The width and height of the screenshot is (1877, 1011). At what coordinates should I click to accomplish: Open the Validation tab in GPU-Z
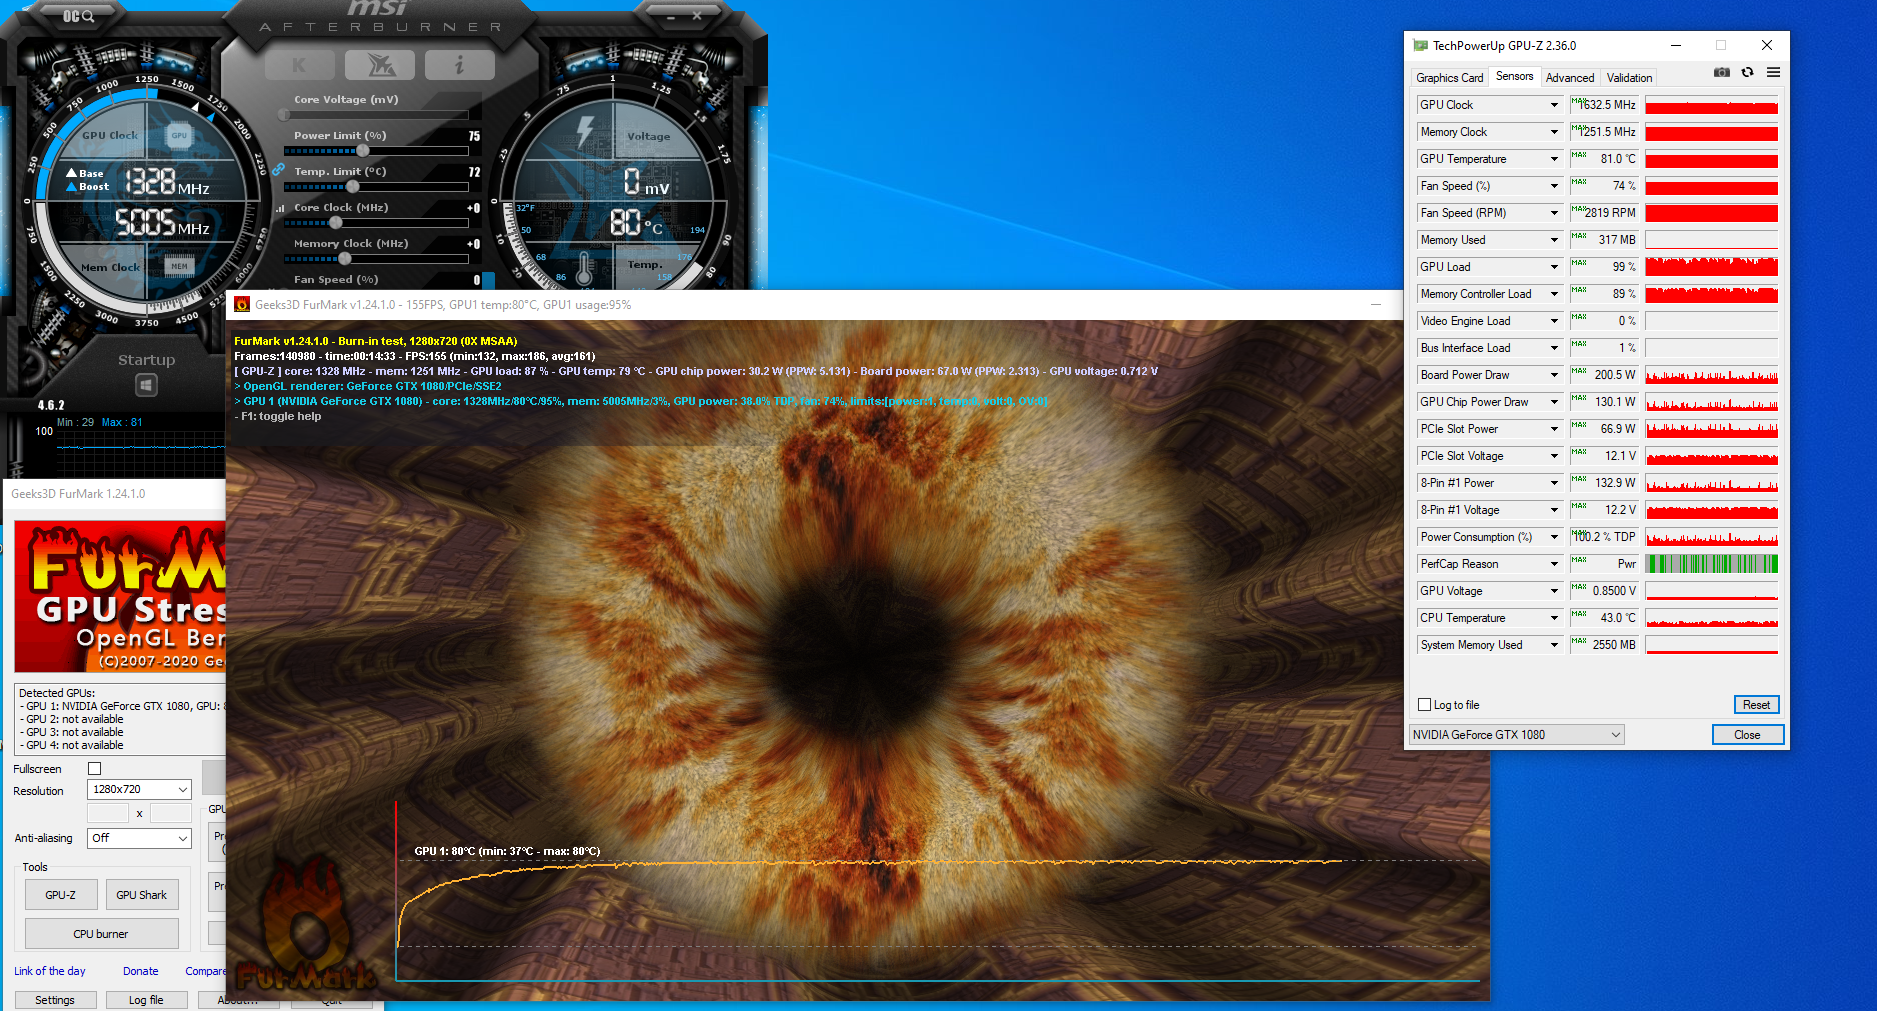click(x=1629, y=78)
